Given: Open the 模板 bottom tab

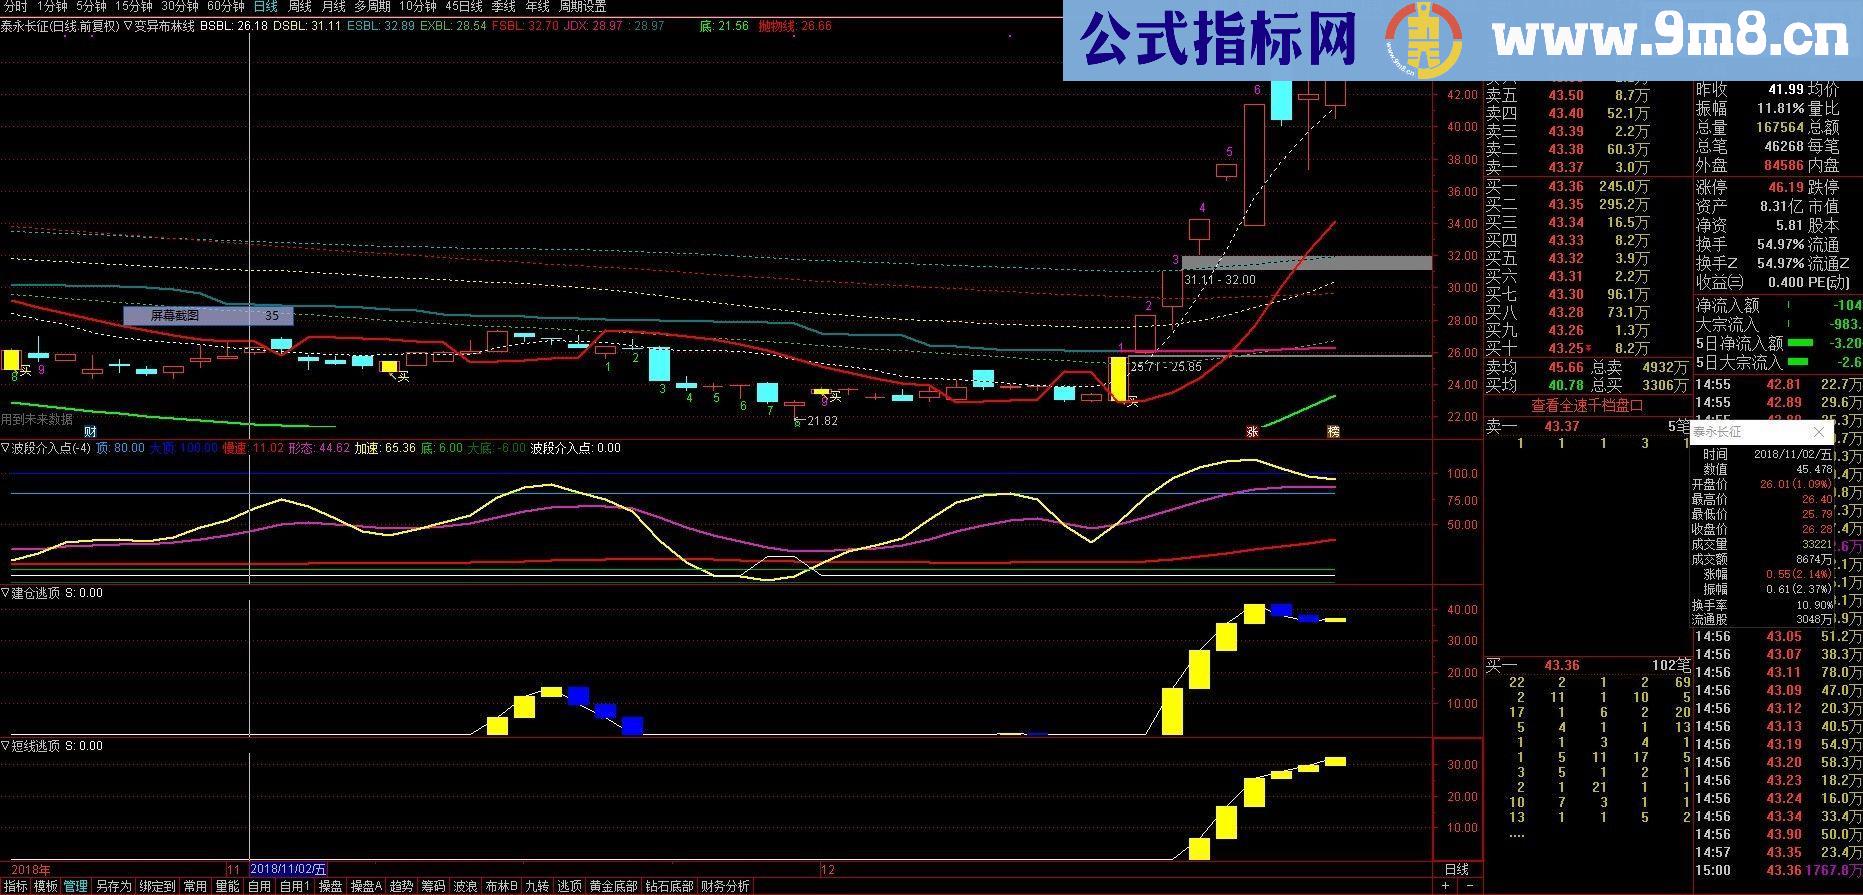Looking at the screenshot, I should pos(45,887).
